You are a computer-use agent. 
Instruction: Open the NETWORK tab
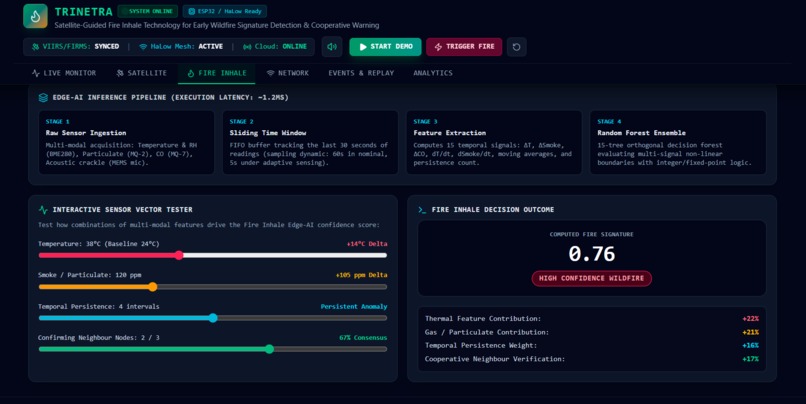pos(288,73)
